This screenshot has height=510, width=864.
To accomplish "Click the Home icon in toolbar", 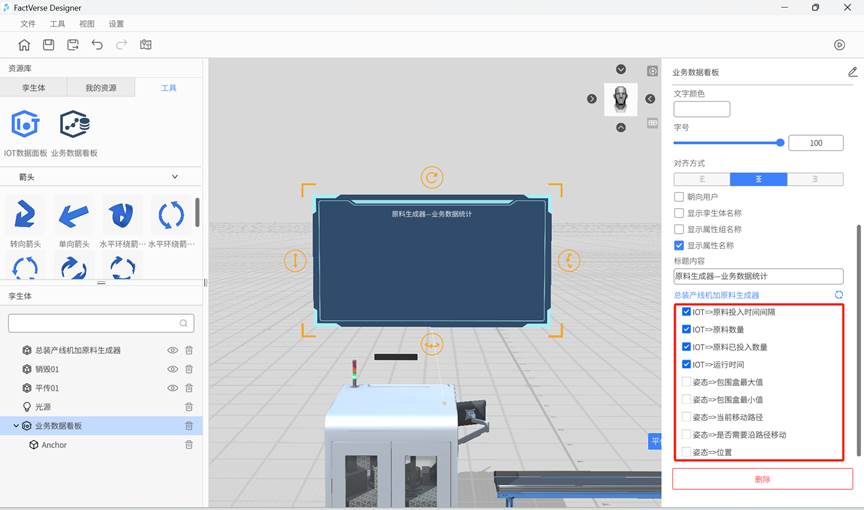I will [x=24, y=45].
